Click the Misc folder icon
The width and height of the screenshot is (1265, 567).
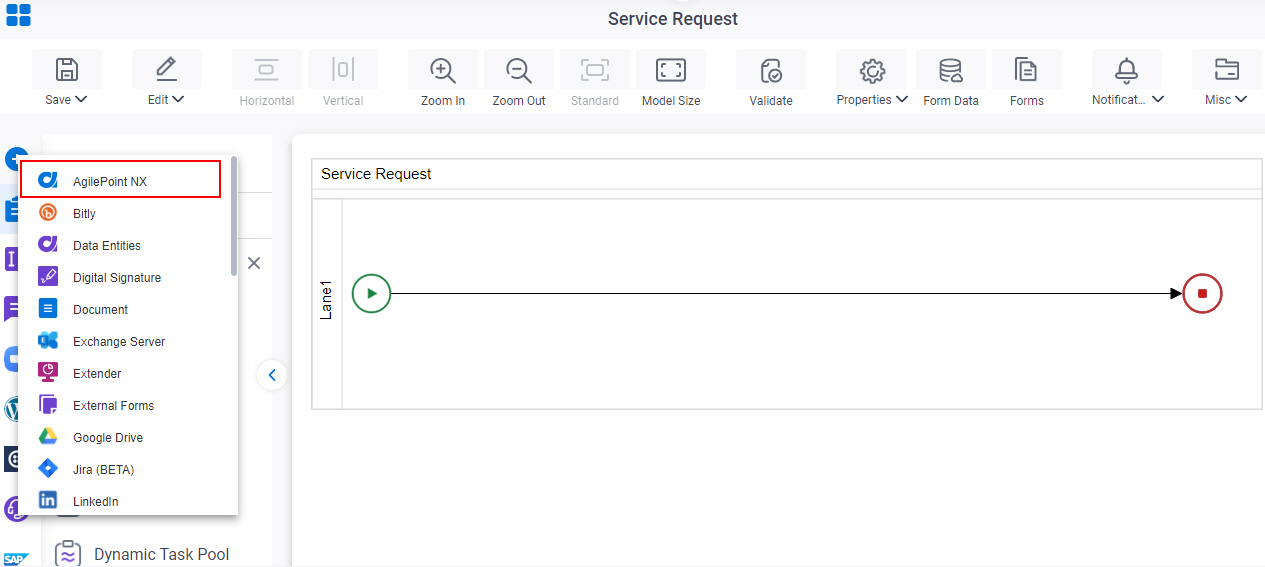pos(1226,69)
